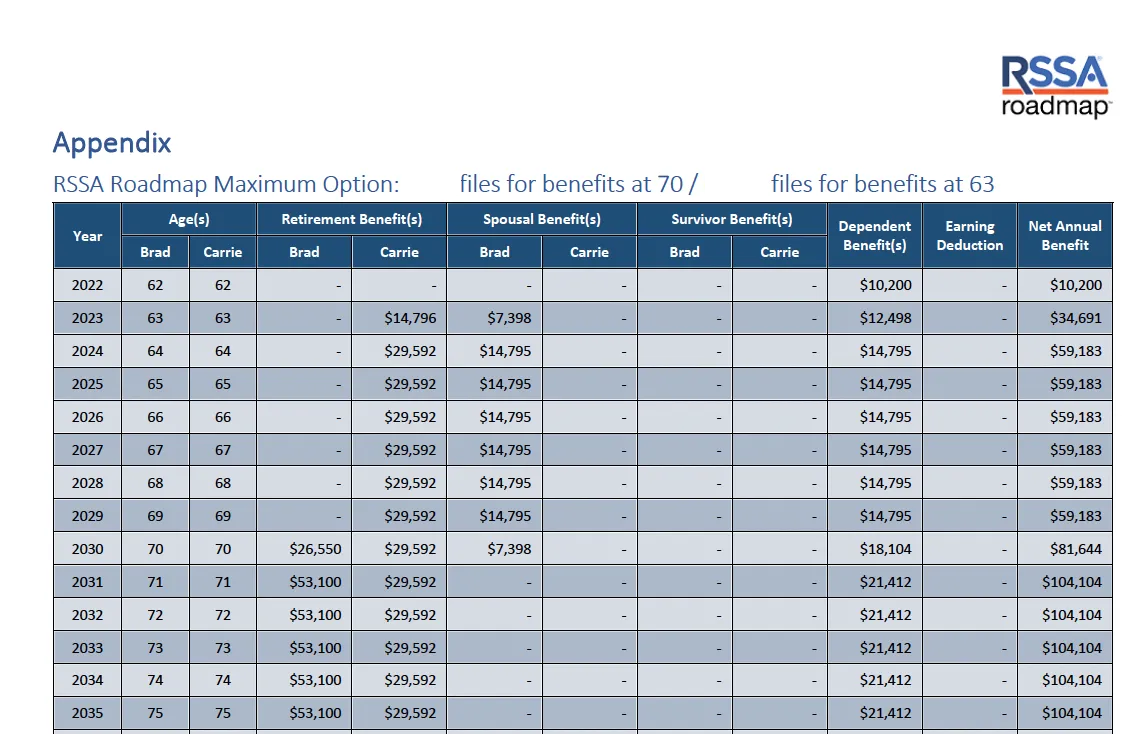1136x734 pixels.
Task: Click Carrie subheader under Retirement Benefit(s)
Action: 399,252
